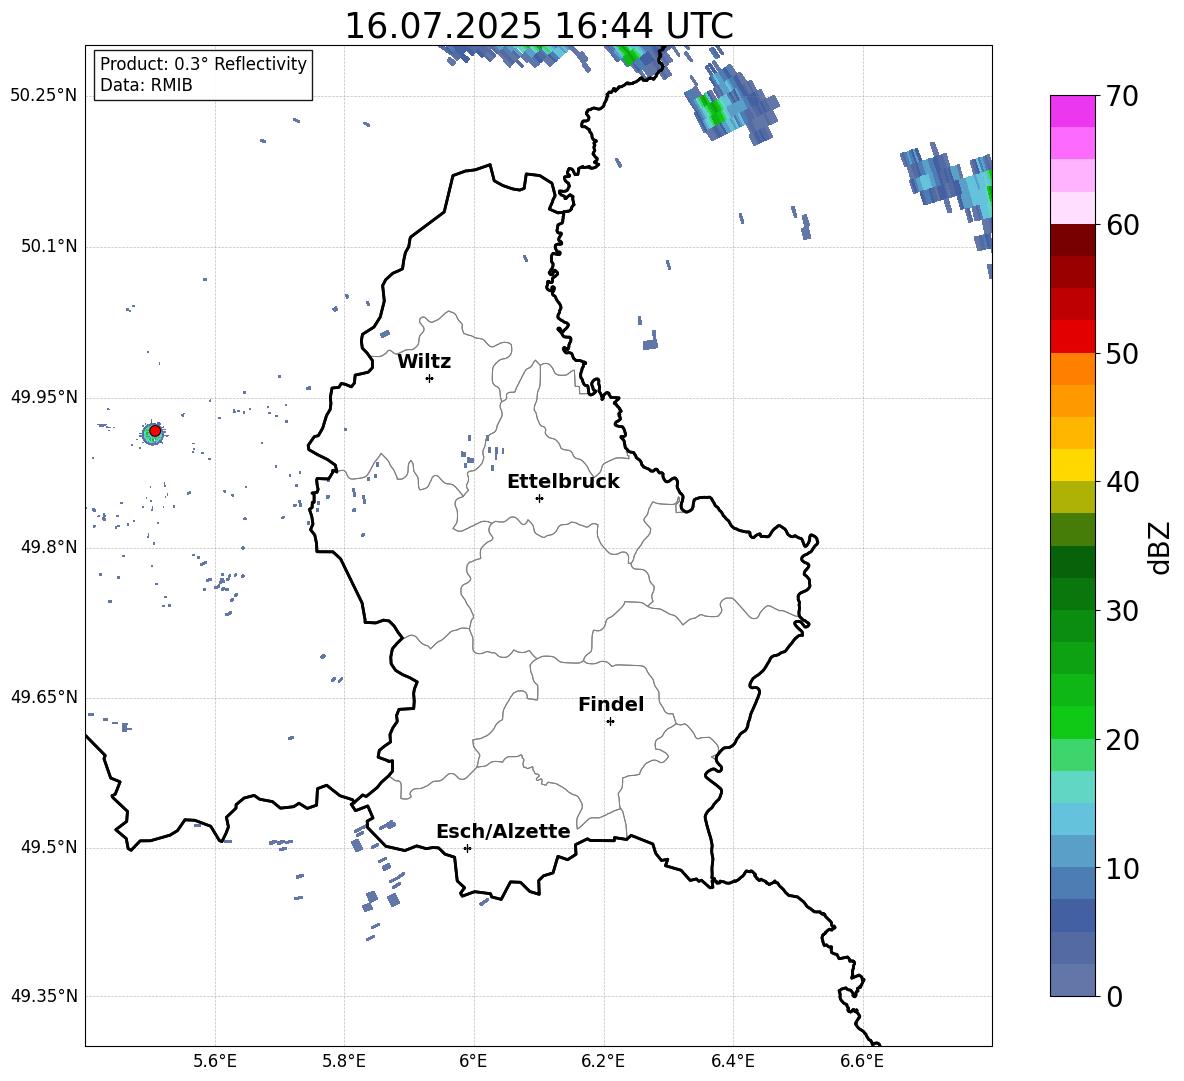Screen dimensions: 1184x1081
Task: Click the 49.95°N latitude label
Action: click(43, 397)
